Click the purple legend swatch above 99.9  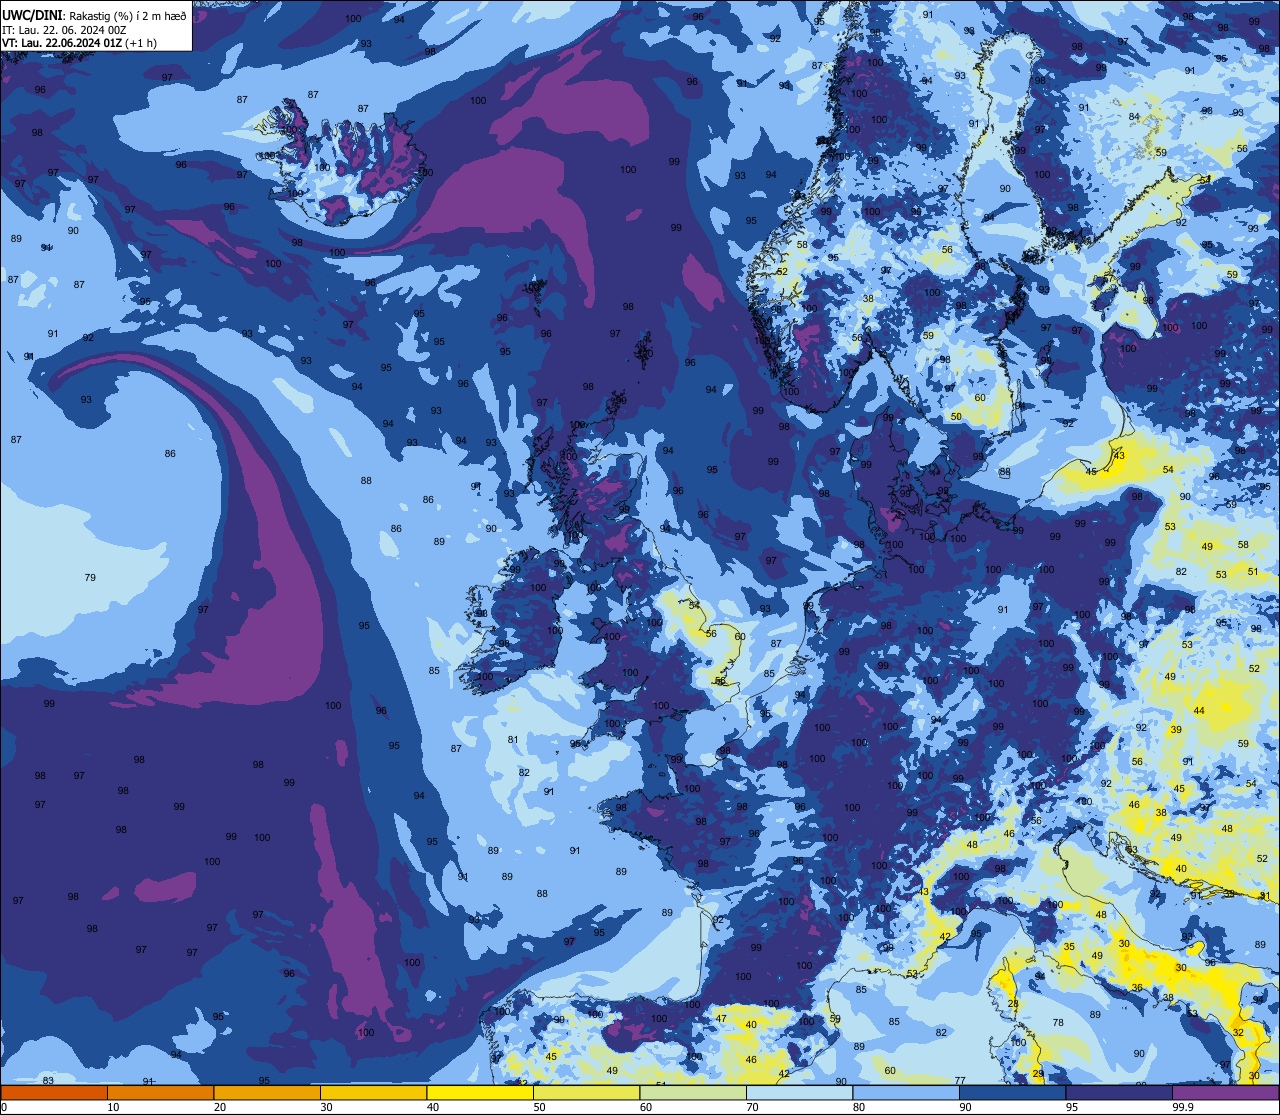click(x=1225, y=1092)
